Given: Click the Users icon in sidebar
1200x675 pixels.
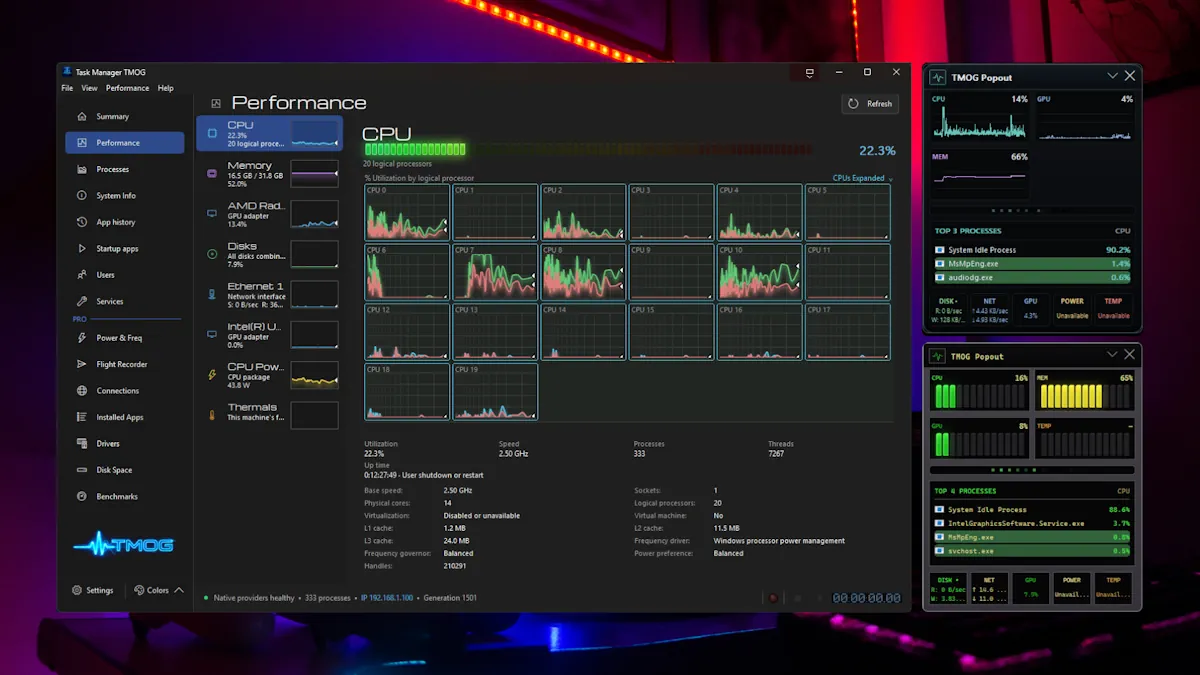Looking at the screenshot, I should tap(82, 275).
